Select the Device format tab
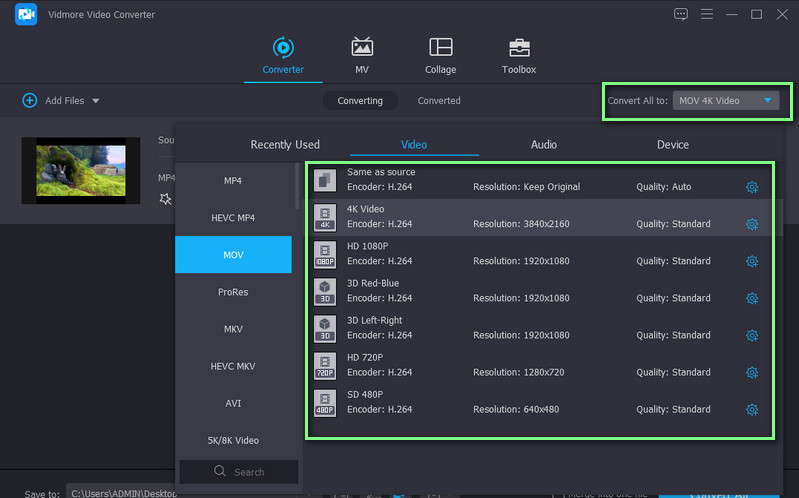Image resolution: width=799 pixels, height=498 pixels. point(673,145)
